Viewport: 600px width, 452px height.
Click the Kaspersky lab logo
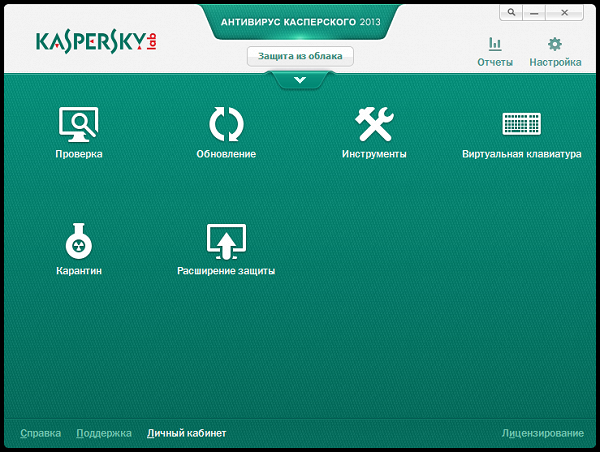pos(96,42)
